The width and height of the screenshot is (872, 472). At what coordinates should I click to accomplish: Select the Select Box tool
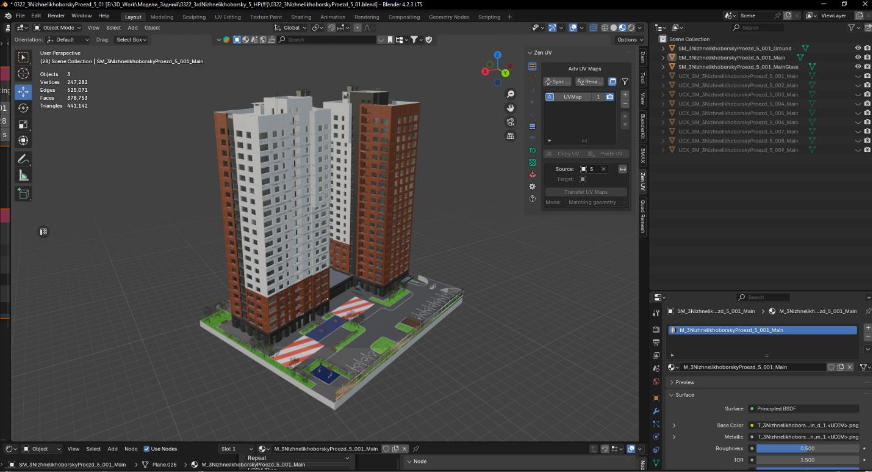(23, 57)
